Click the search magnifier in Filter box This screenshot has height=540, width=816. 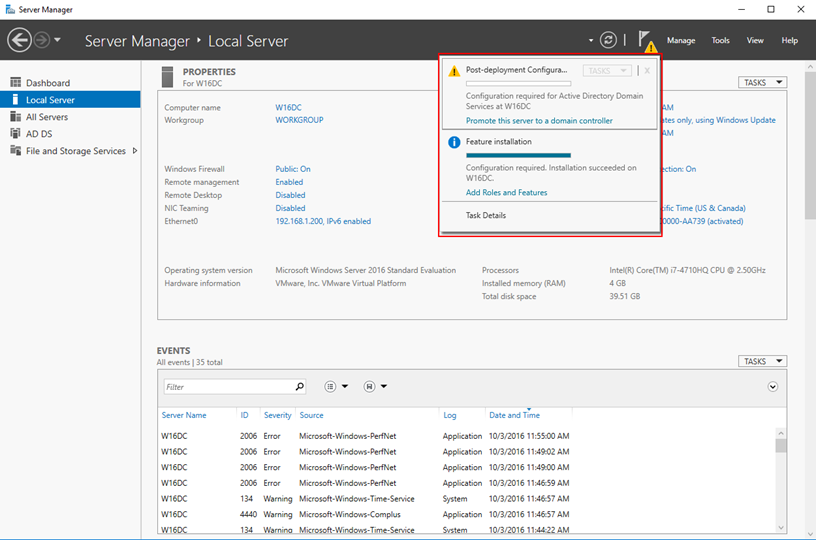300,387
